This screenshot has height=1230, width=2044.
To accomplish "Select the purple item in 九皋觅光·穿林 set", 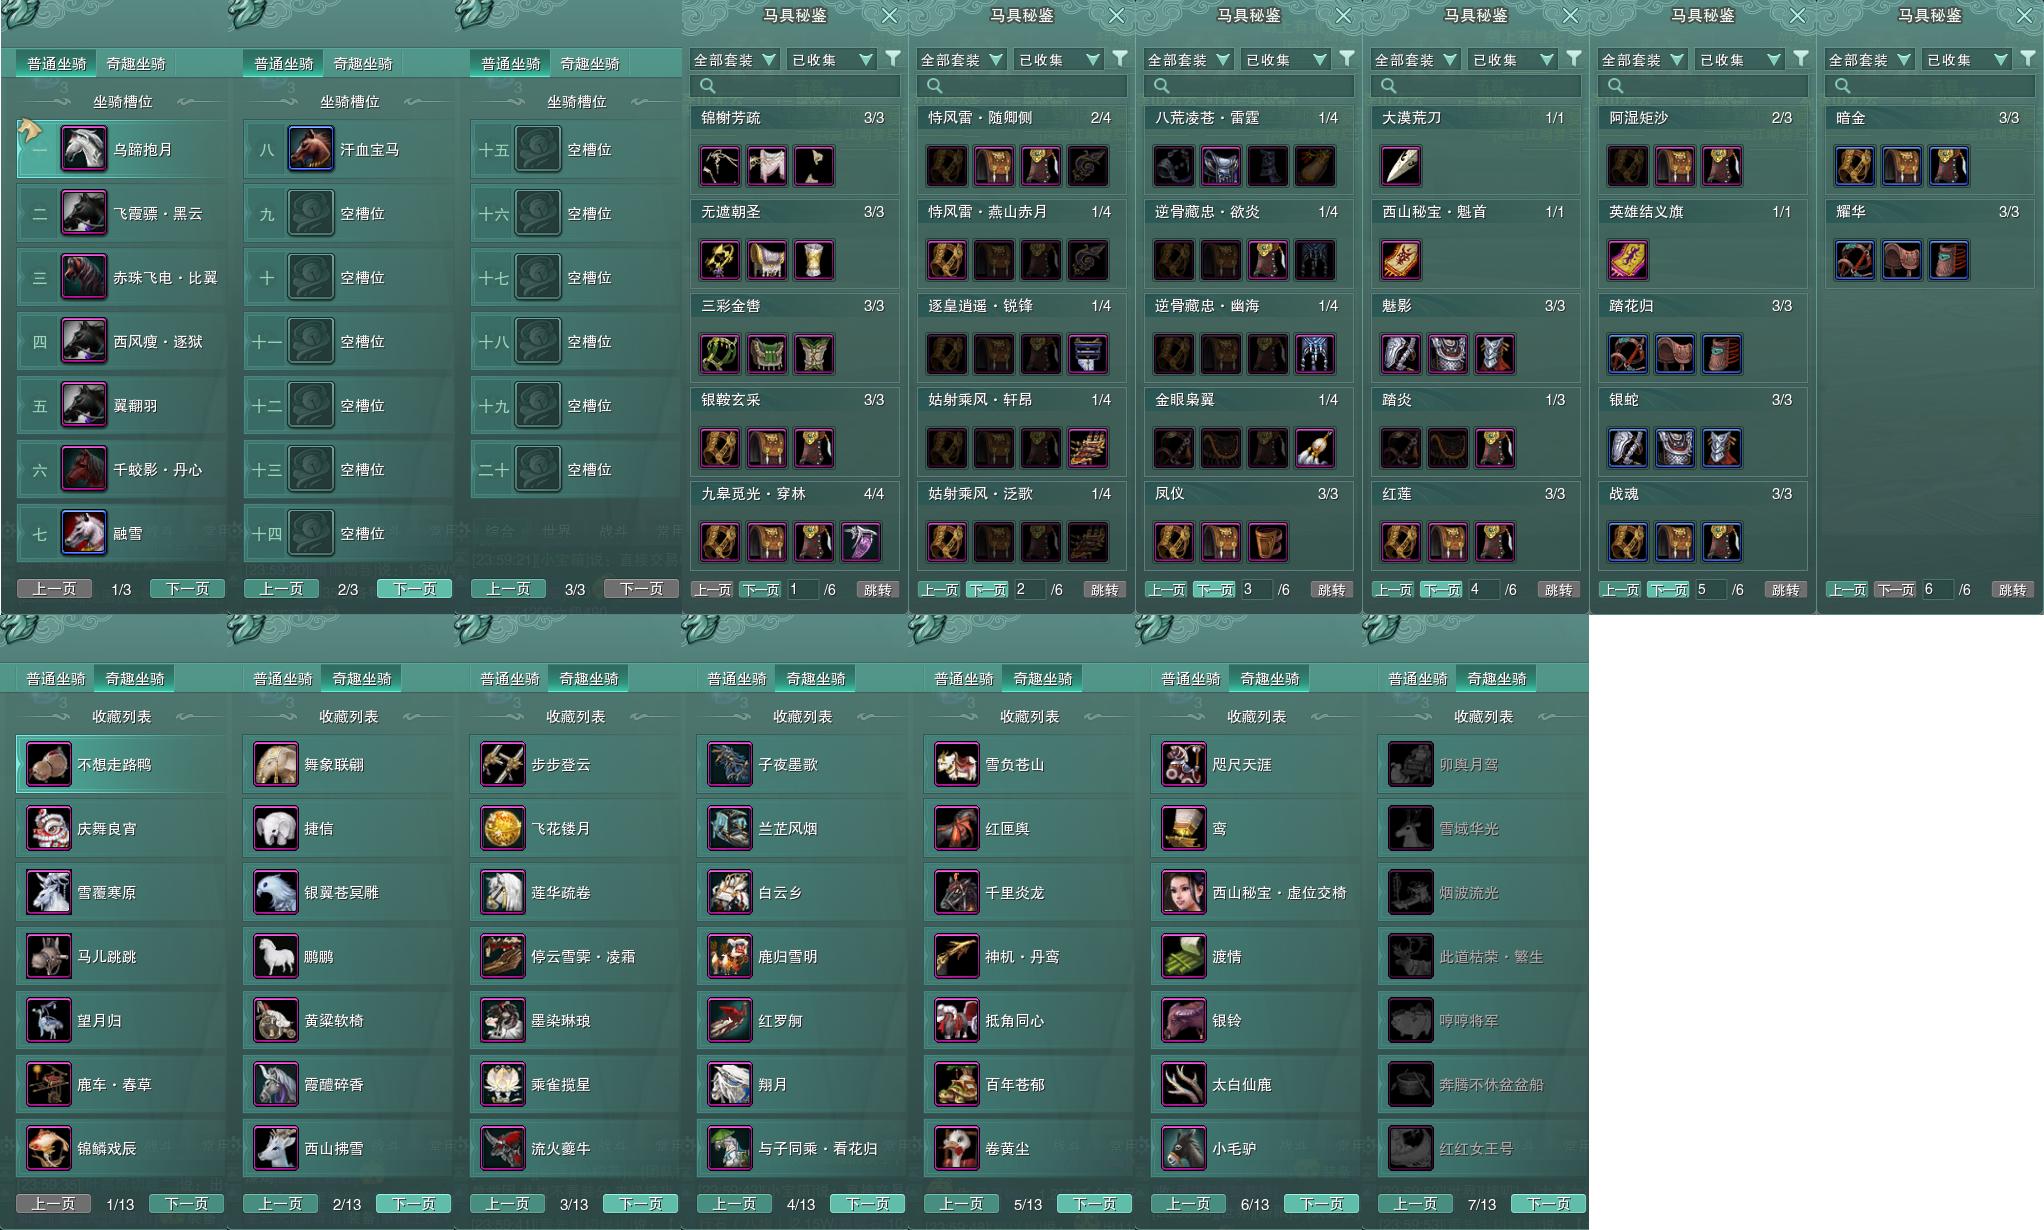I will (x=860, y=542).
